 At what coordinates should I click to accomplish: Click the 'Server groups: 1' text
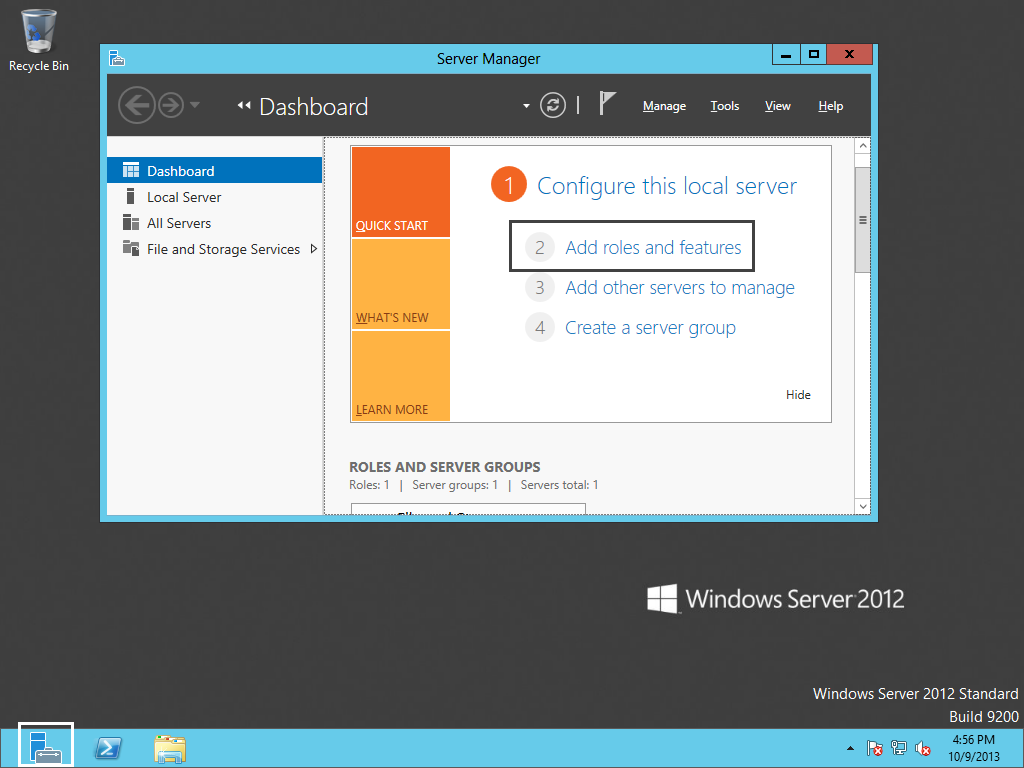coord(455,485)
